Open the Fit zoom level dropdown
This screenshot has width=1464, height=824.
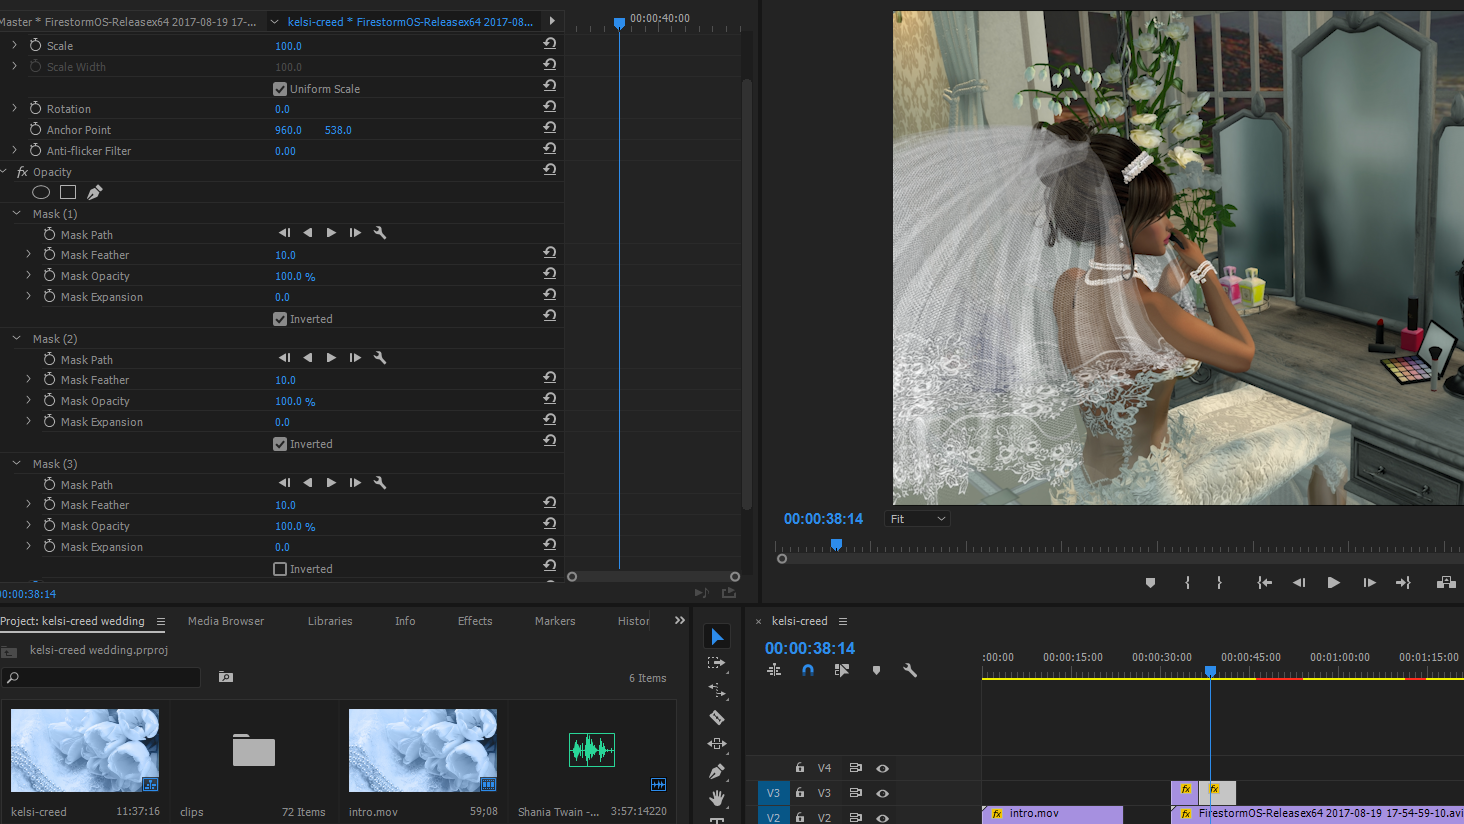[917, 519]
